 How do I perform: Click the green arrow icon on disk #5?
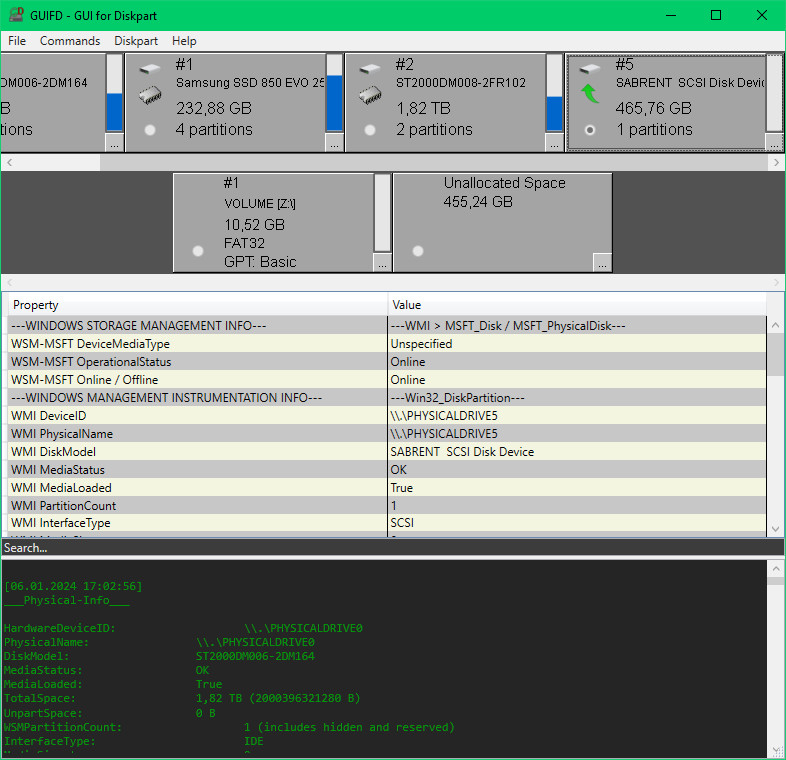pyautogui.click(x=590, y=95)
